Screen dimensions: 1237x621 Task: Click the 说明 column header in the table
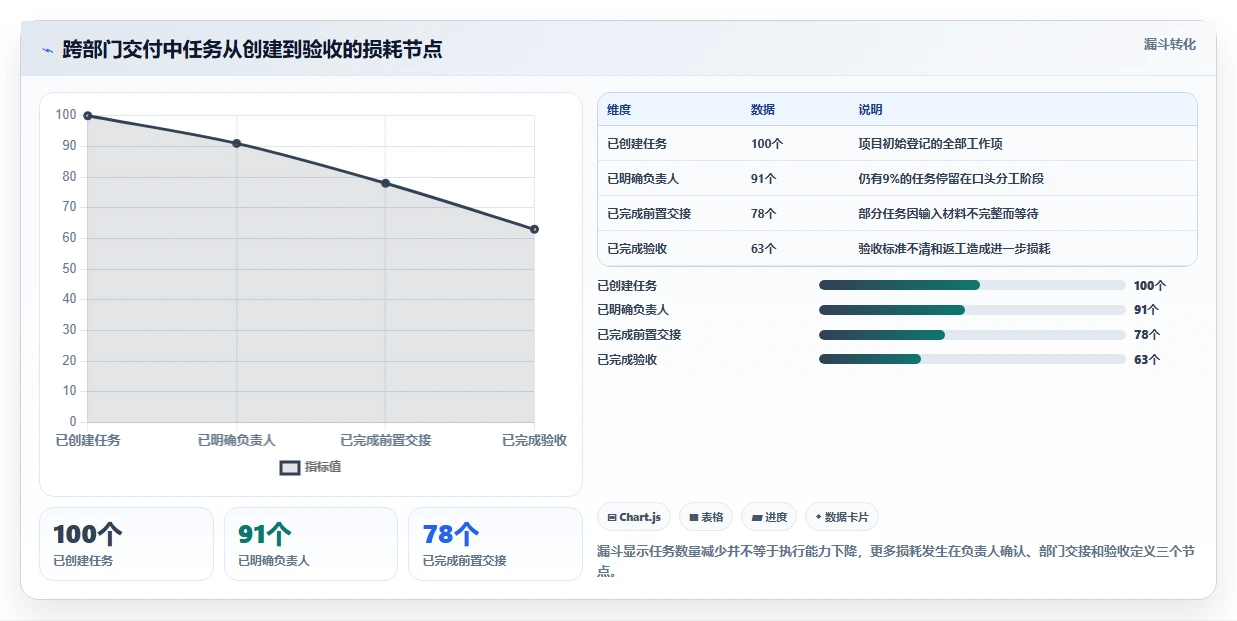tap(870, 110)
